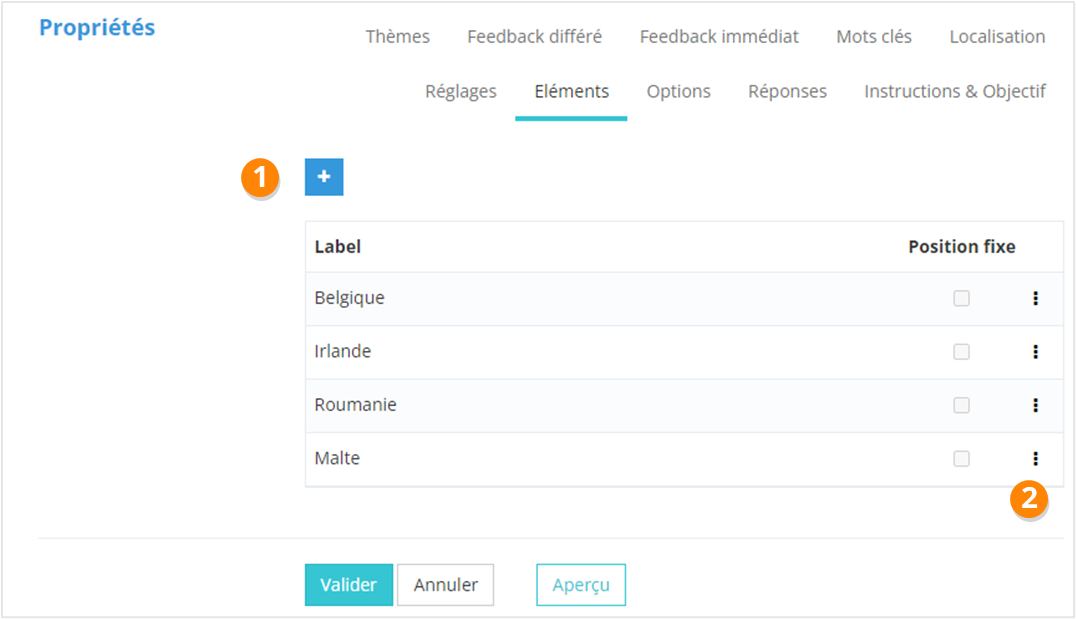Viewport: 1076px width, 619px height.
Task: Check the Position fixe box for Roumanie
Action: click(x=961, y=405)
